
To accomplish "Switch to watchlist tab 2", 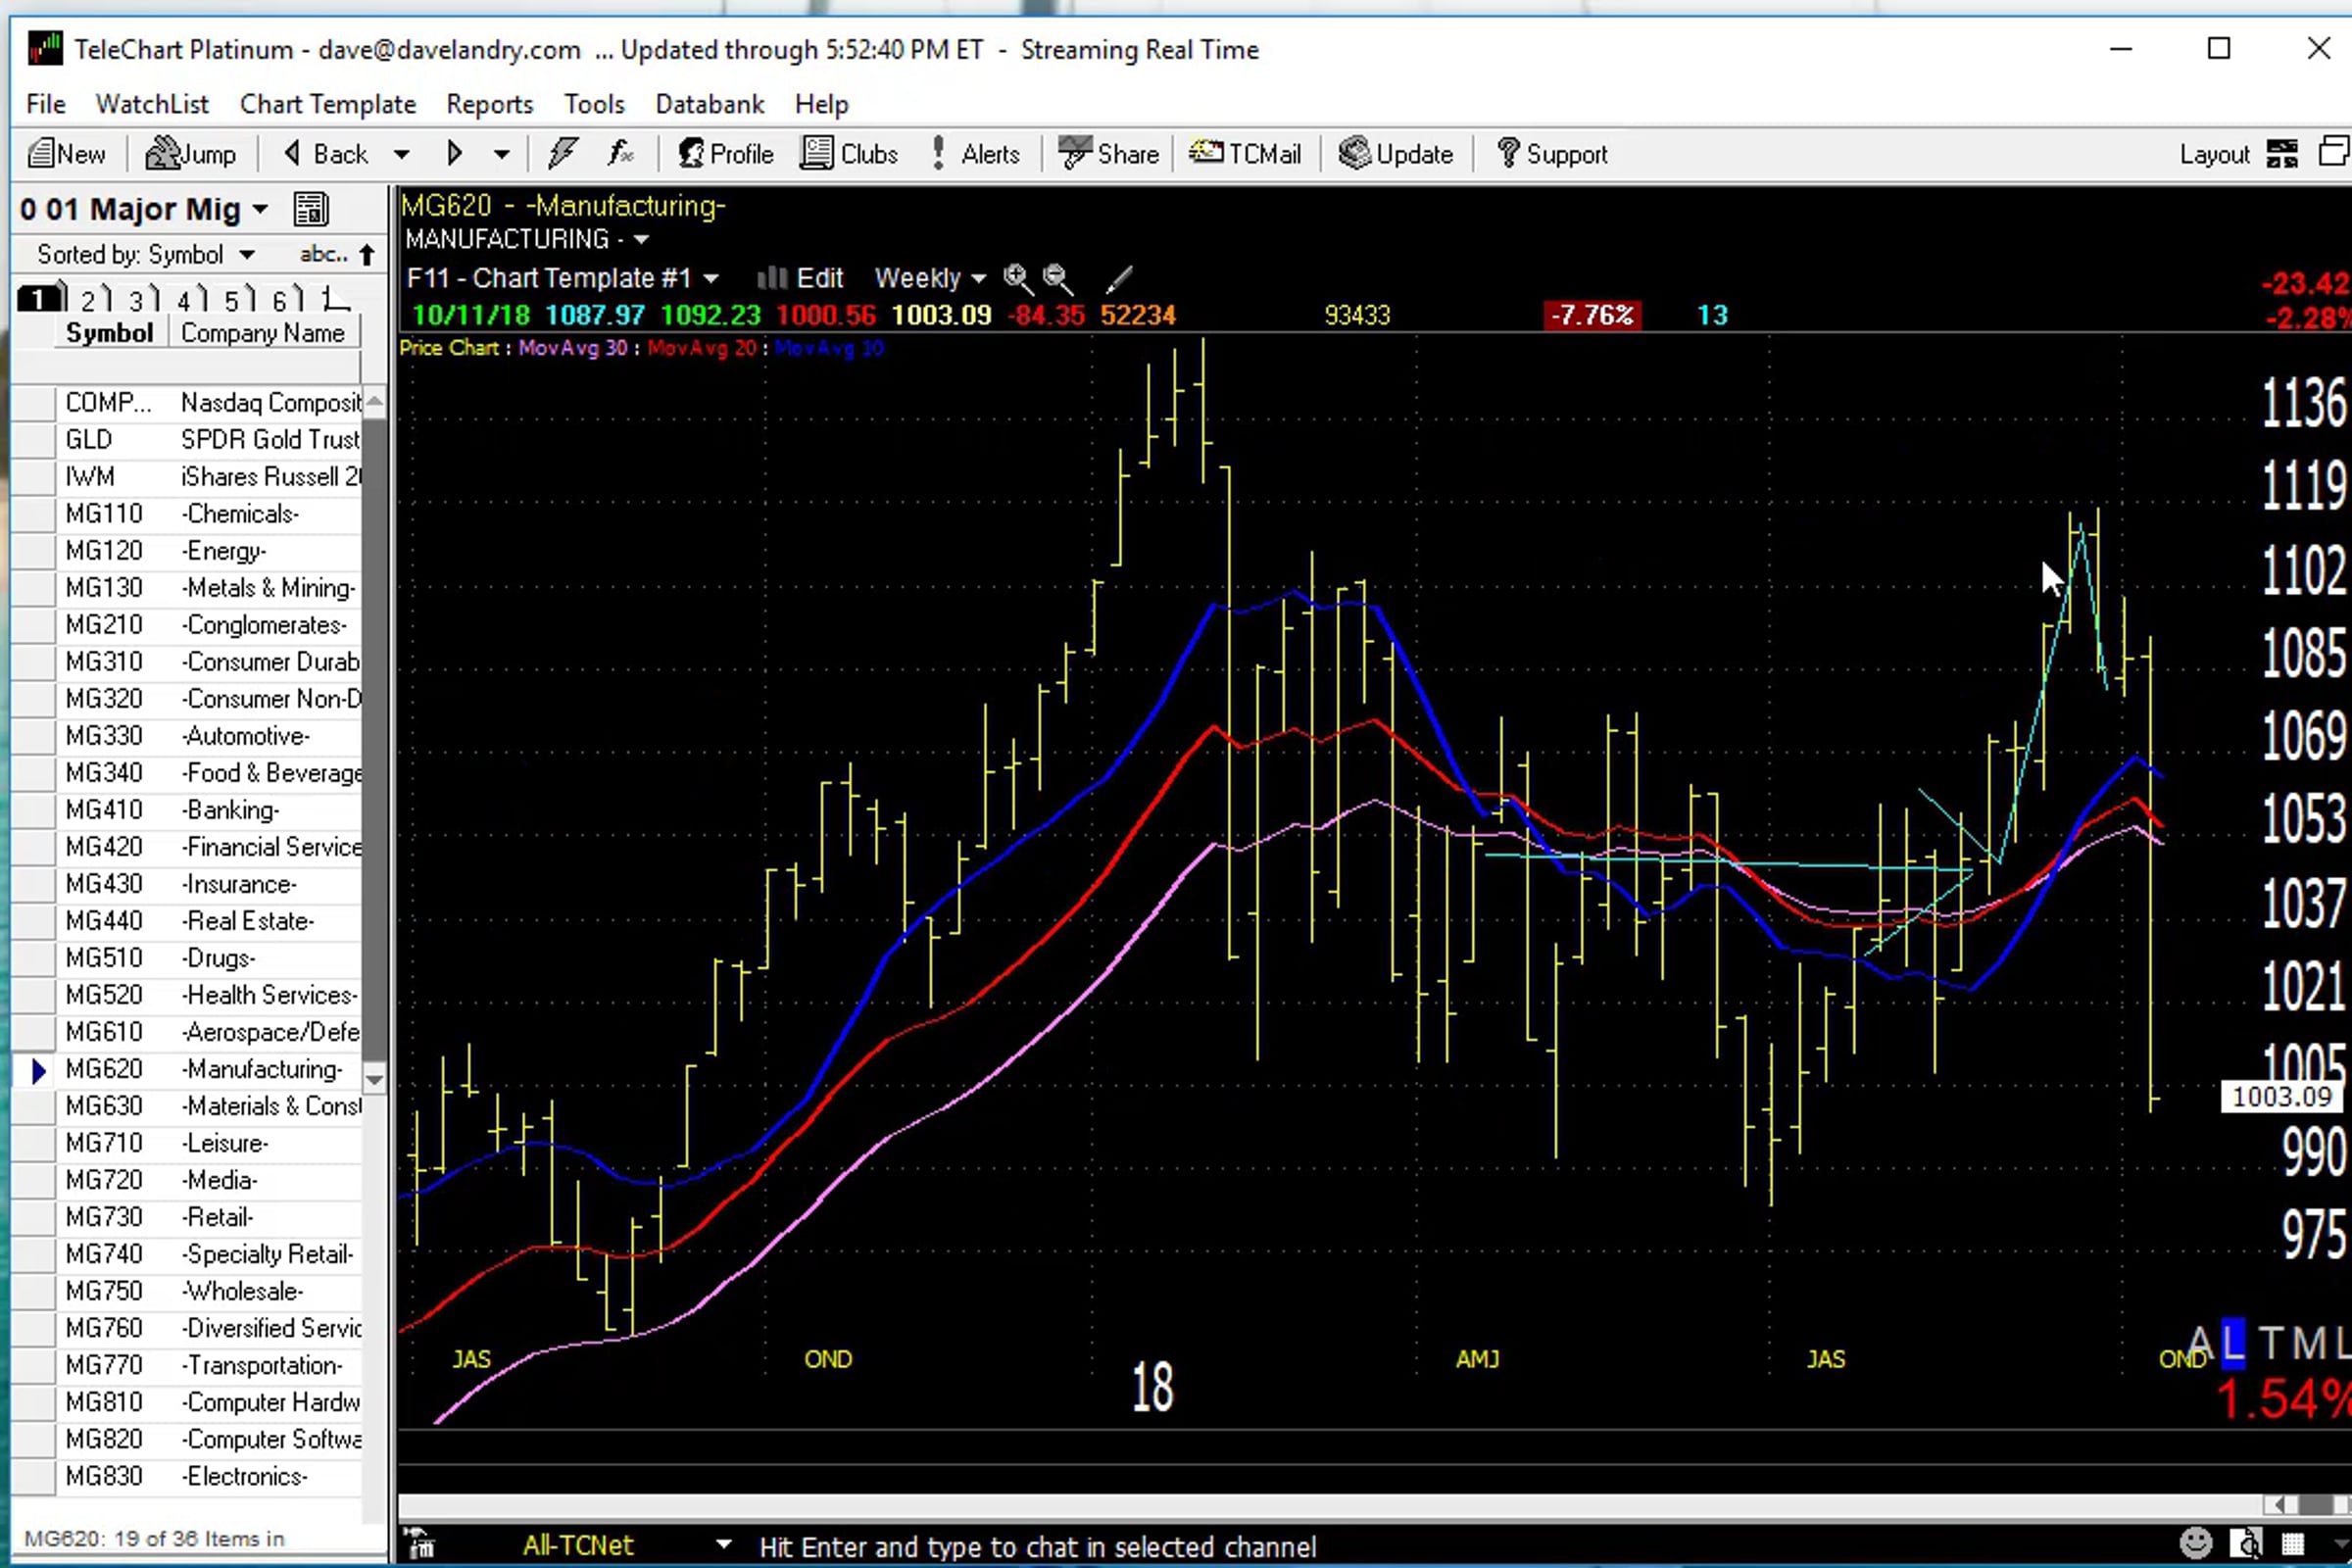I will (91, 299).
